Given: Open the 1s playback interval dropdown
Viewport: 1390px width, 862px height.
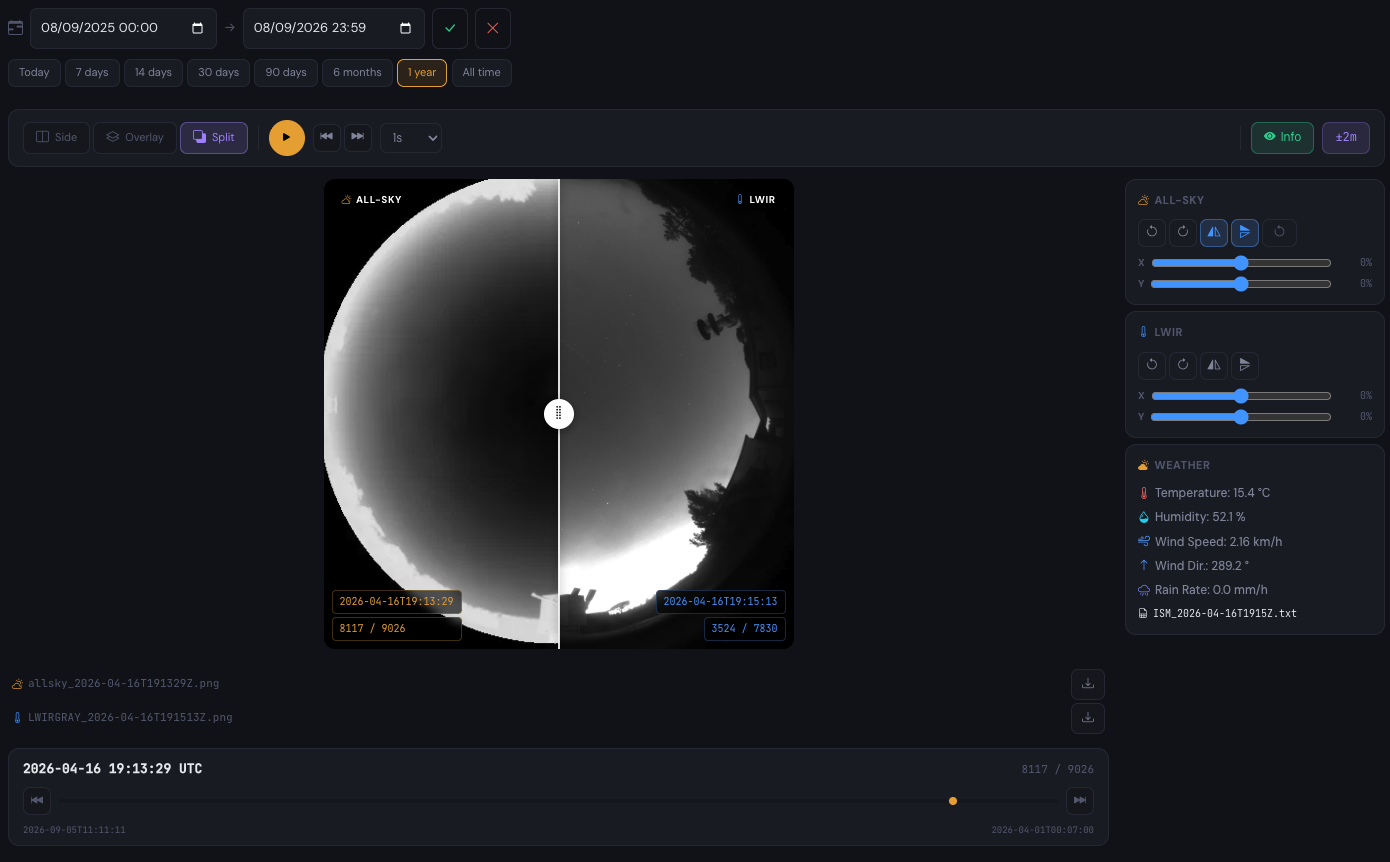Looking at the screenshot, I should pyautogui.click(x=411, y=138).
